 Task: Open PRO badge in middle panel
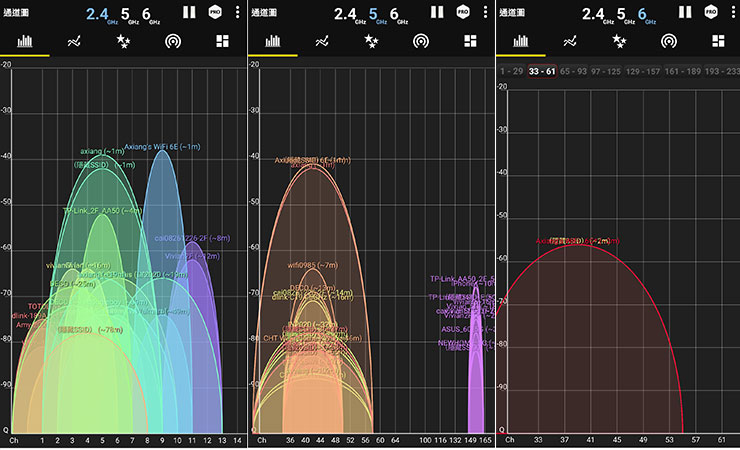[463, 12]
